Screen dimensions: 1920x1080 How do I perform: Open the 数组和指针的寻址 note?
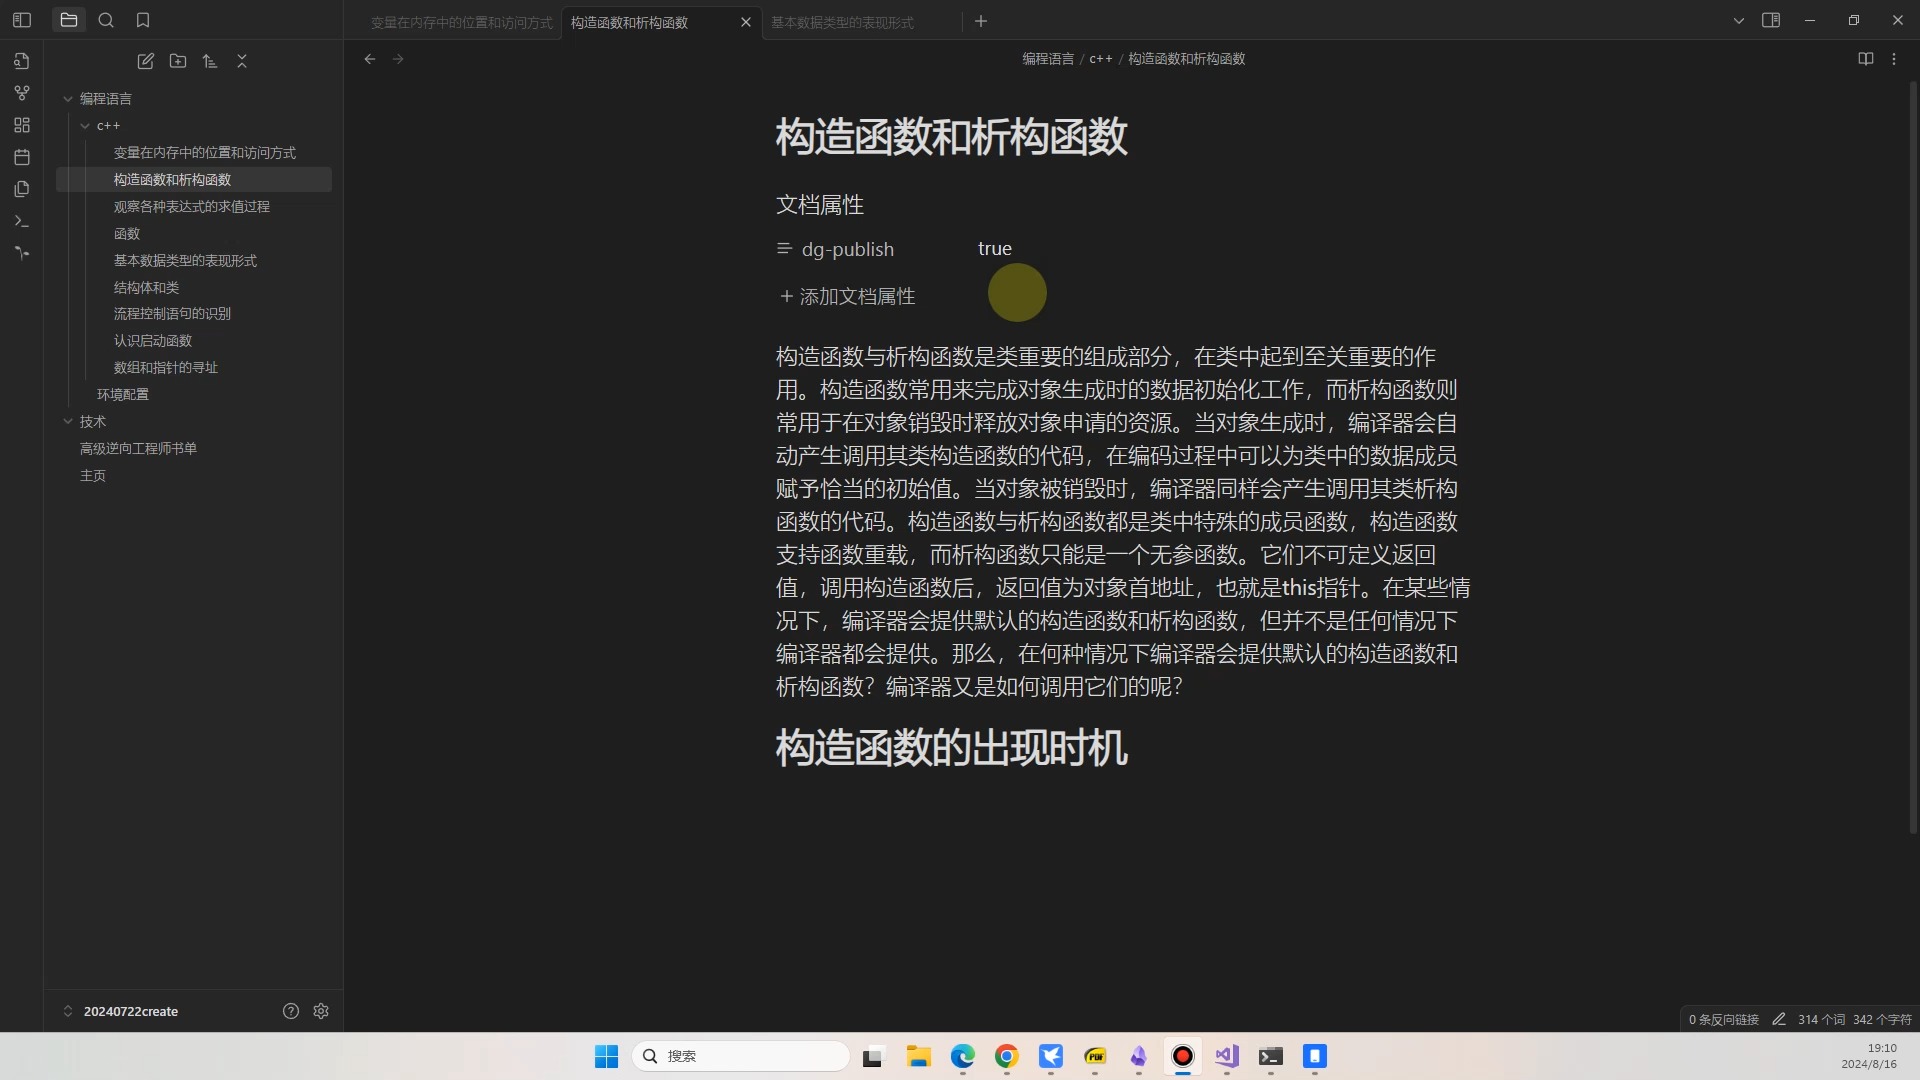(x=166, y=368)
